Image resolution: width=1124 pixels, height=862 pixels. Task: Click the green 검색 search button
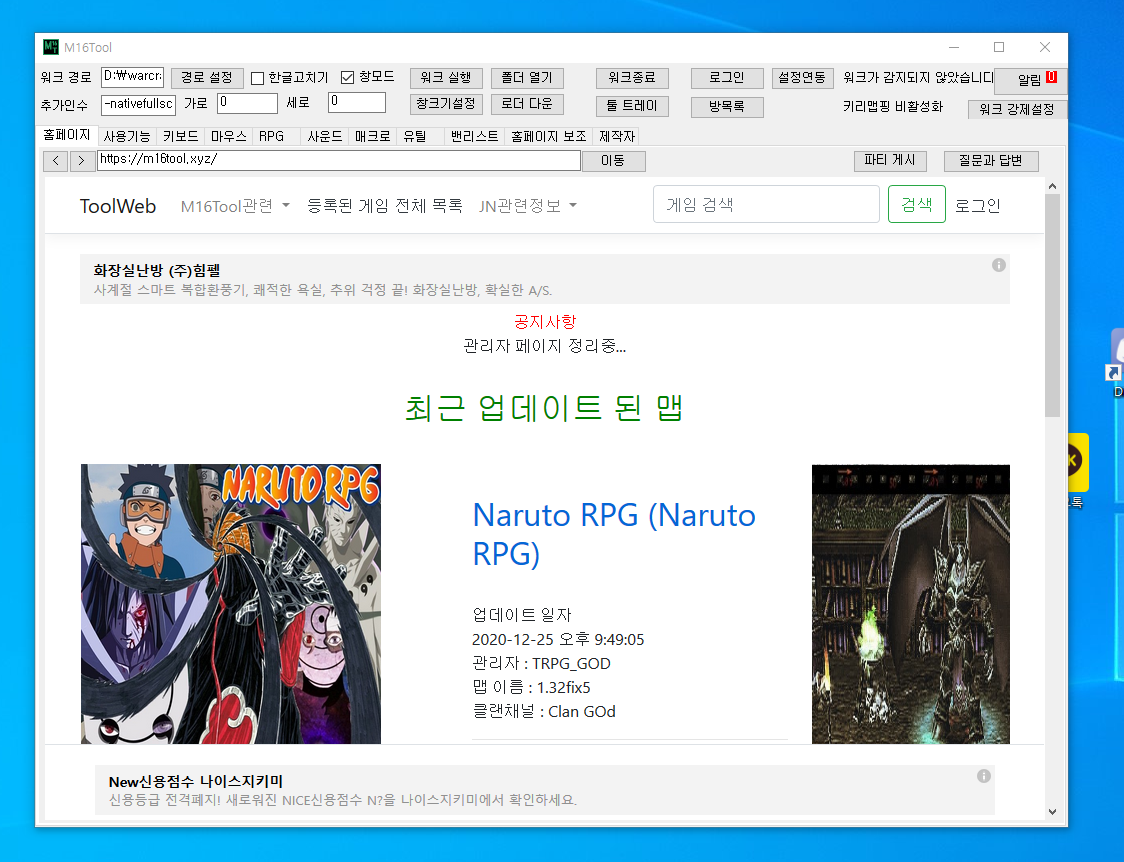pos(917,204)
